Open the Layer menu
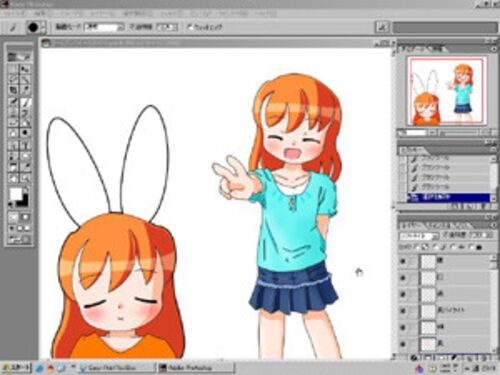500x375 pixels. [x=103, y=14]
